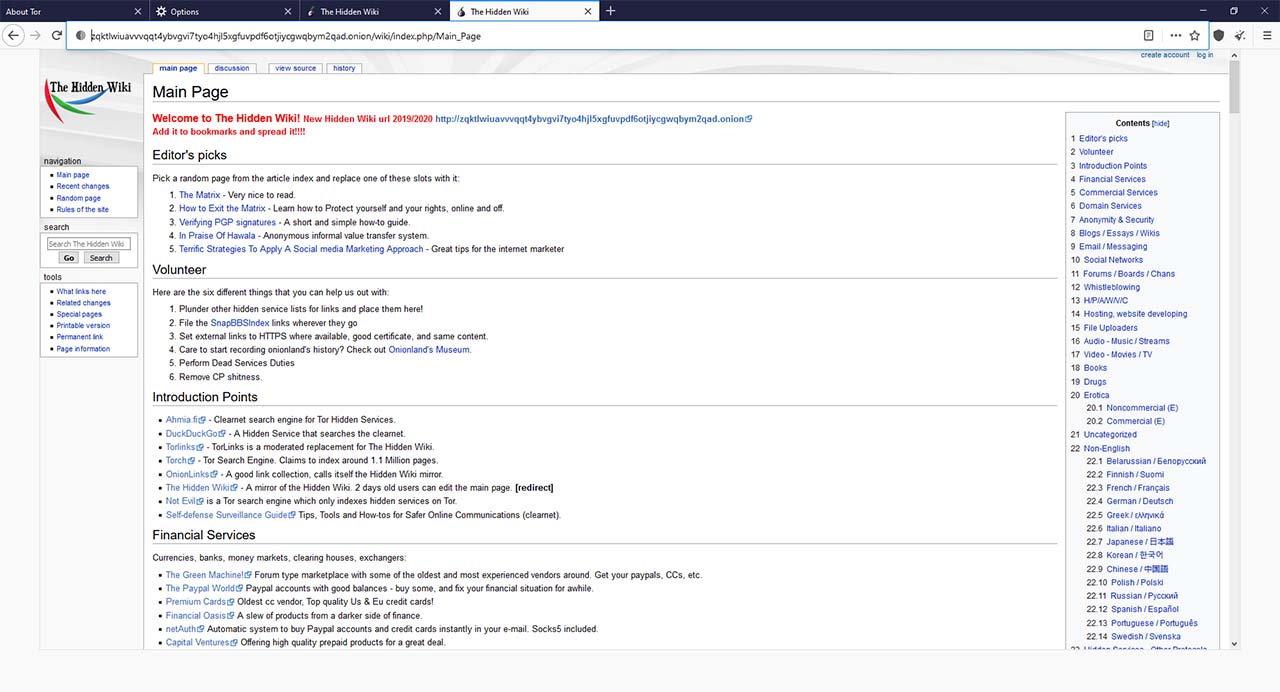Open Recent changes in navigation
1280x692 pixels.
[83, 187]
